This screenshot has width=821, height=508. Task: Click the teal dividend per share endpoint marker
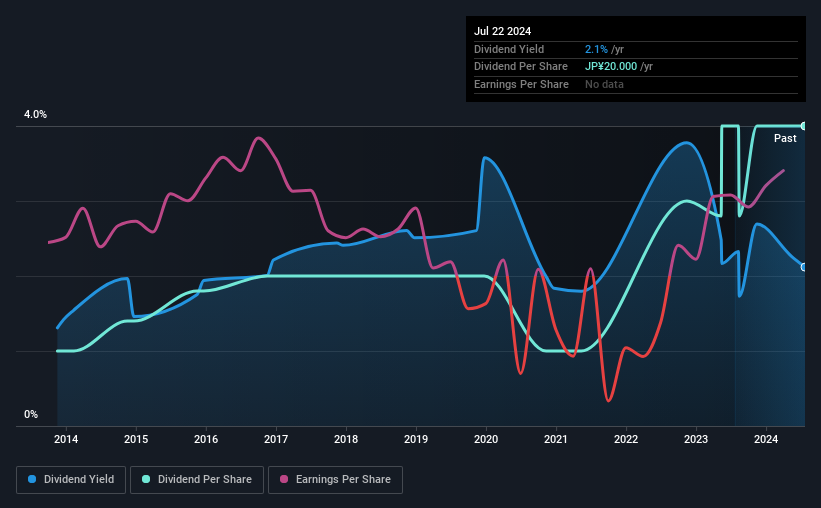click(x=804, y=126)
